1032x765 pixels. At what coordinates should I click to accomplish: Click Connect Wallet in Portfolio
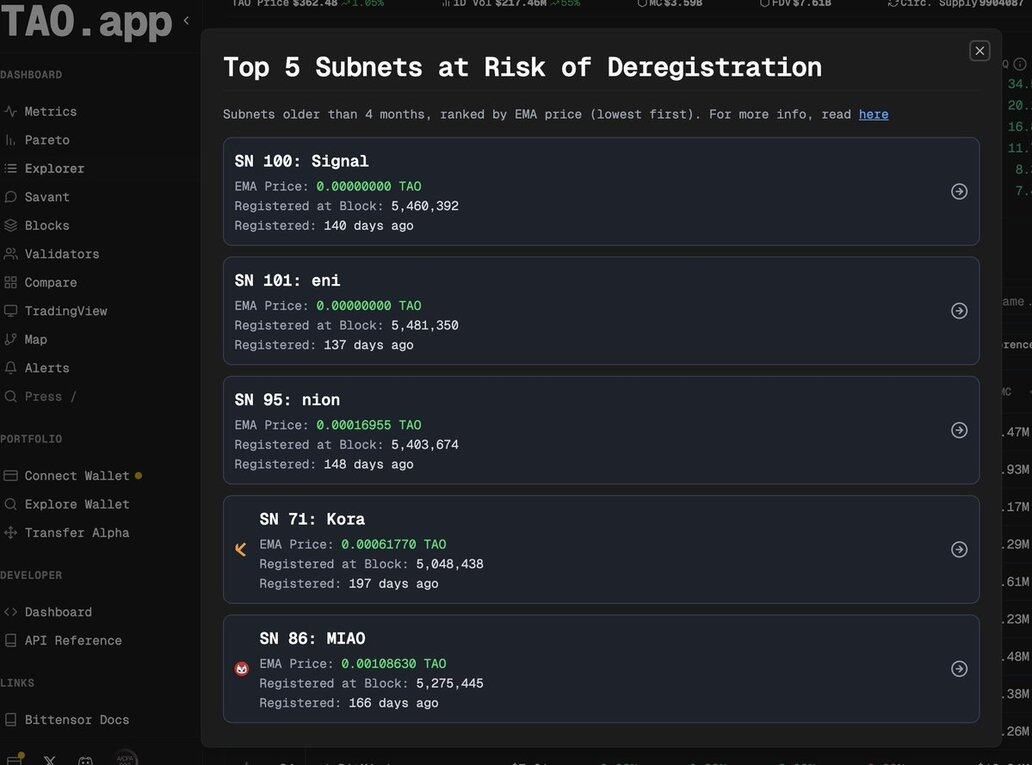pyautogui.click(x=77, y=475)
